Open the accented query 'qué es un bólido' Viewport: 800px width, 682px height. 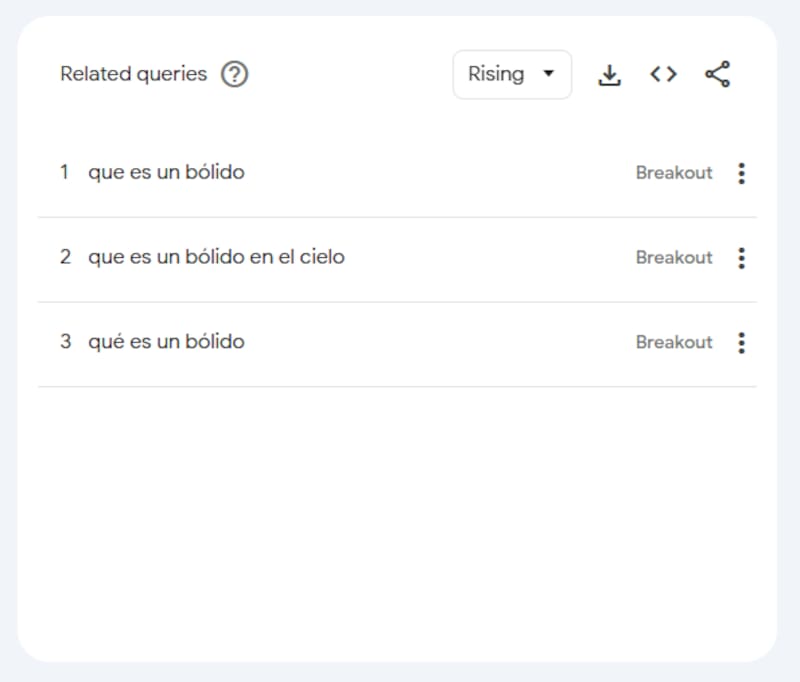[x=166, y=342]
